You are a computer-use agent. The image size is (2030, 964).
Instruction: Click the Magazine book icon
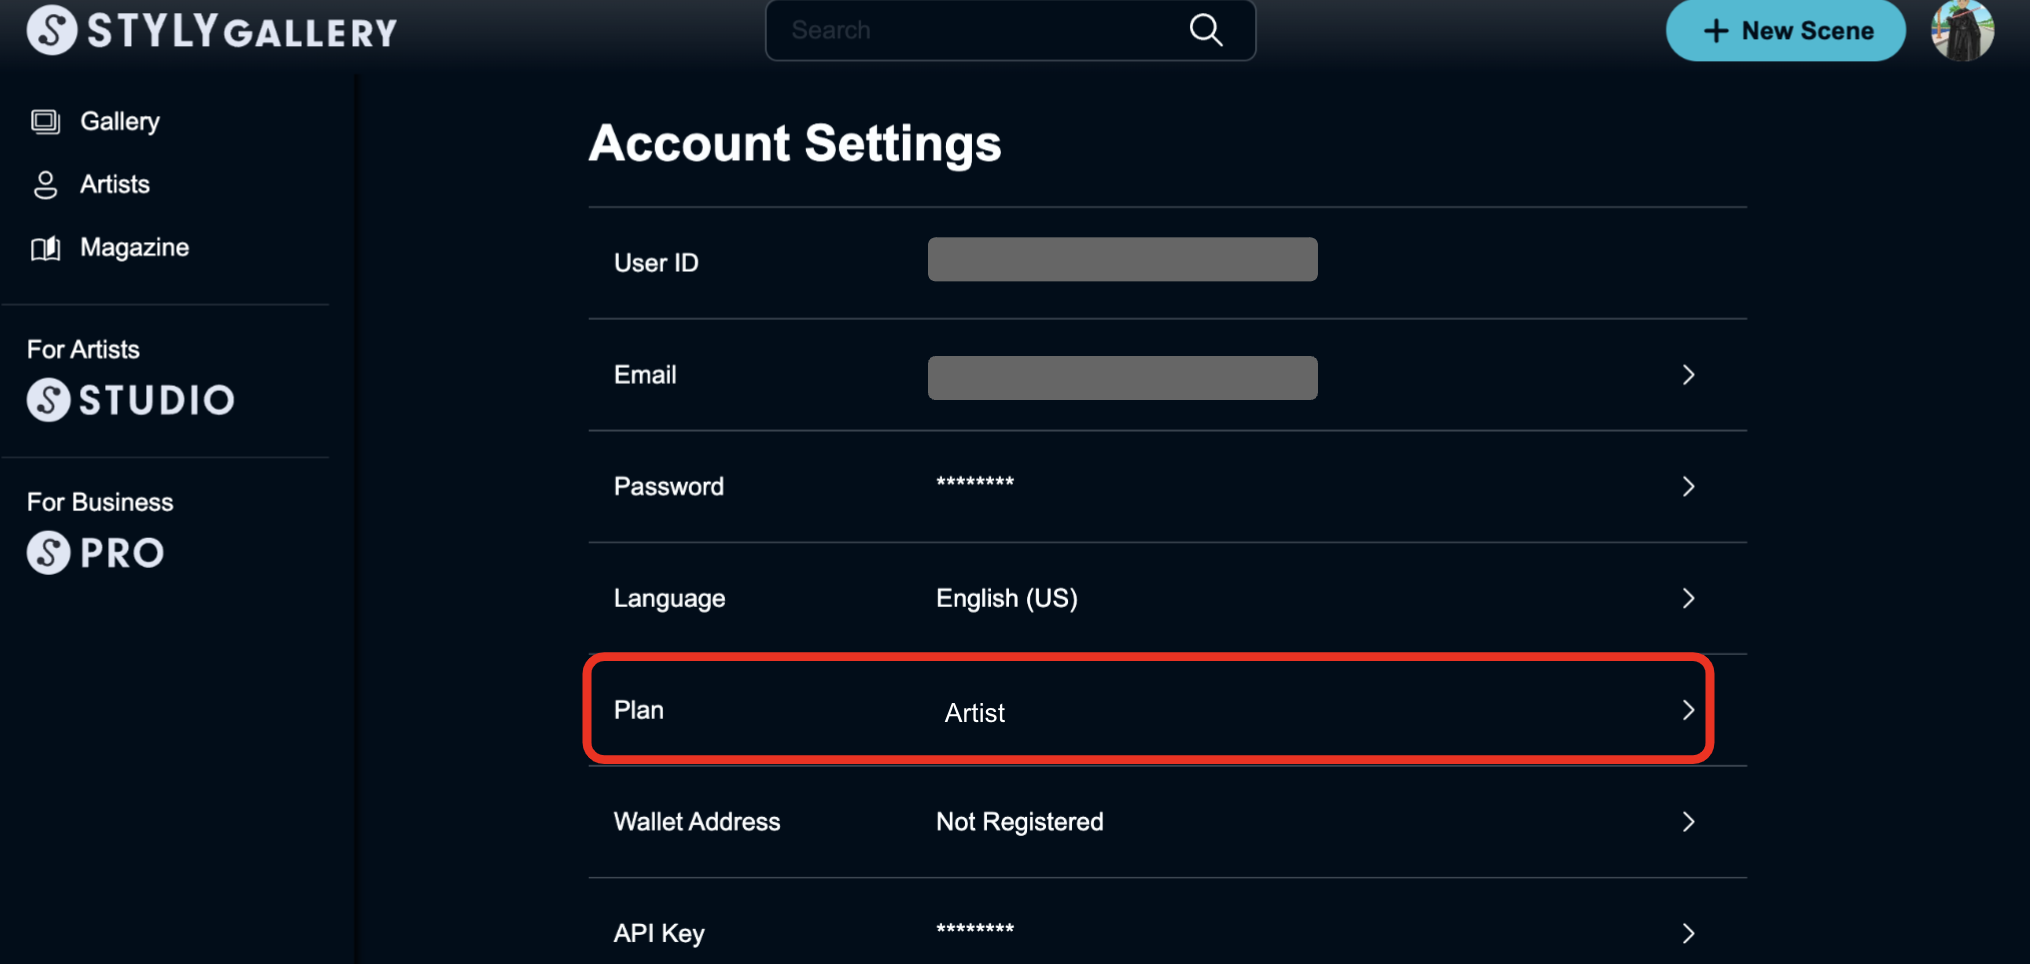(45, 248)
